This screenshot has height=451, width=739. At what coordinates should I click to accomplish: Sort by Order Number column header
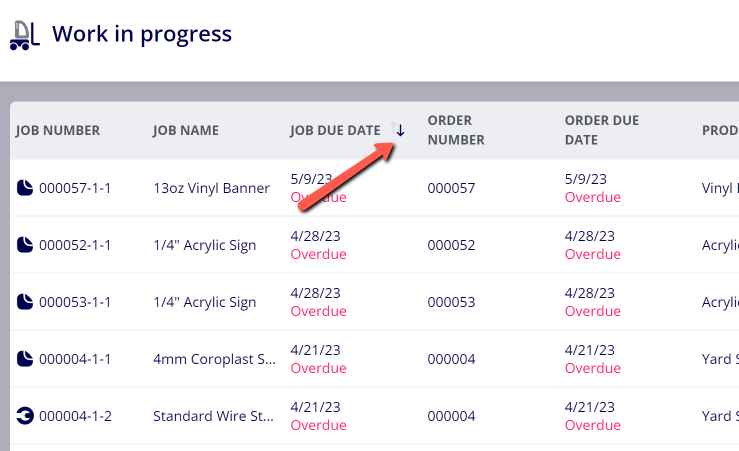[x=456, y=130]
